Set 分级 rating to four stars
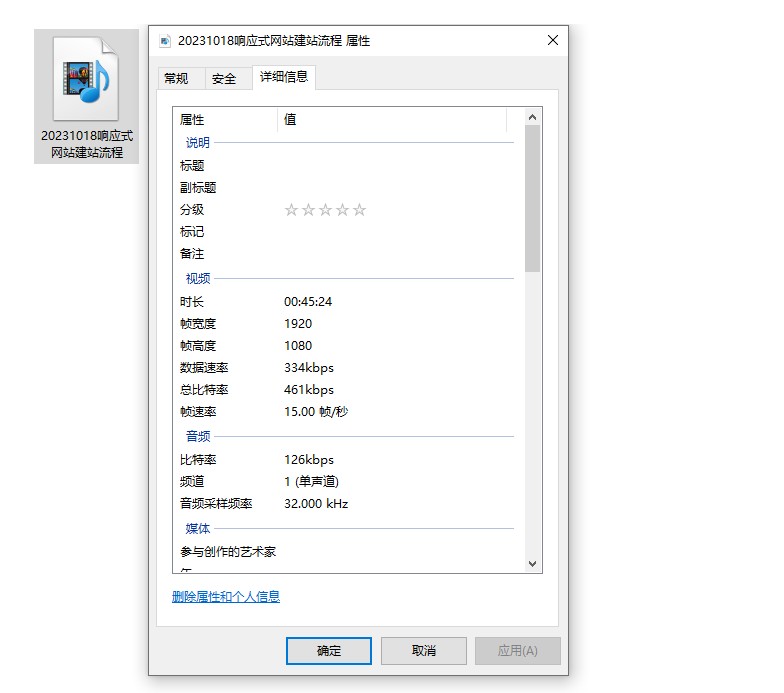Screen dimensions: 784x693 pos(342,210)
